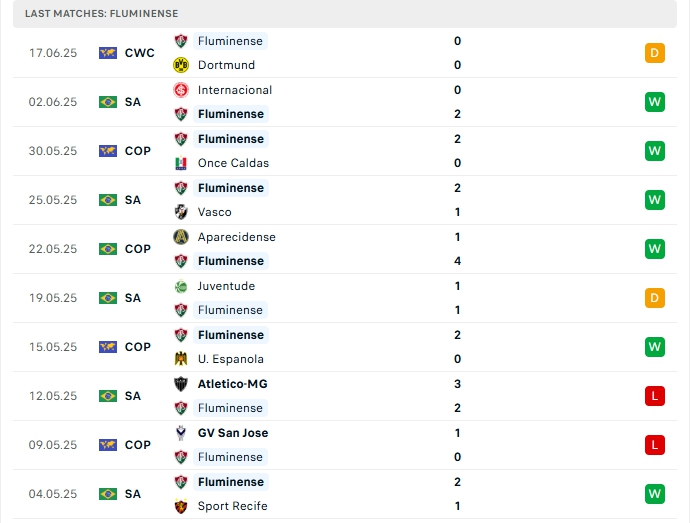Image resolution: width=690 pixels, height=523 pixels.
Task: Click the U. Espanola crest icon
Action: [x=181, y=359]
